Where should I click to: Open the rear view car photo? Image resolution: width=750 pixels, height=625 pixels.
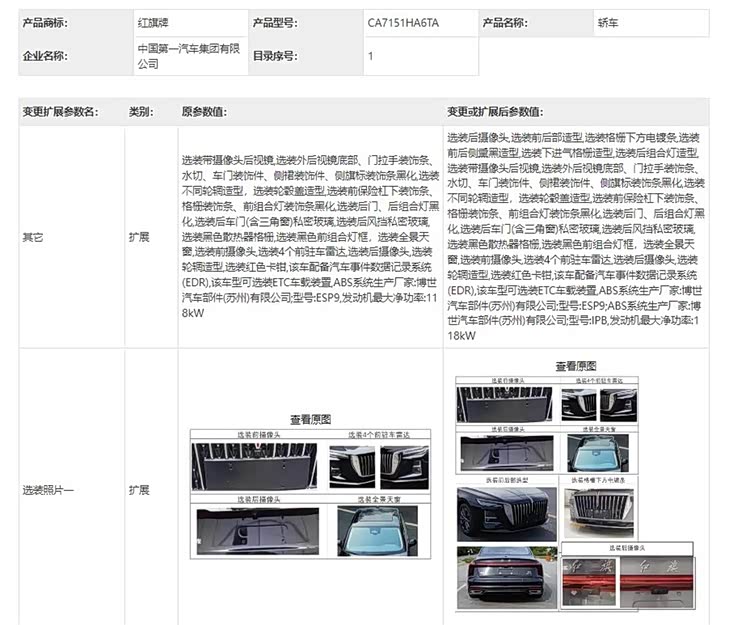click(x=505, y=579)
